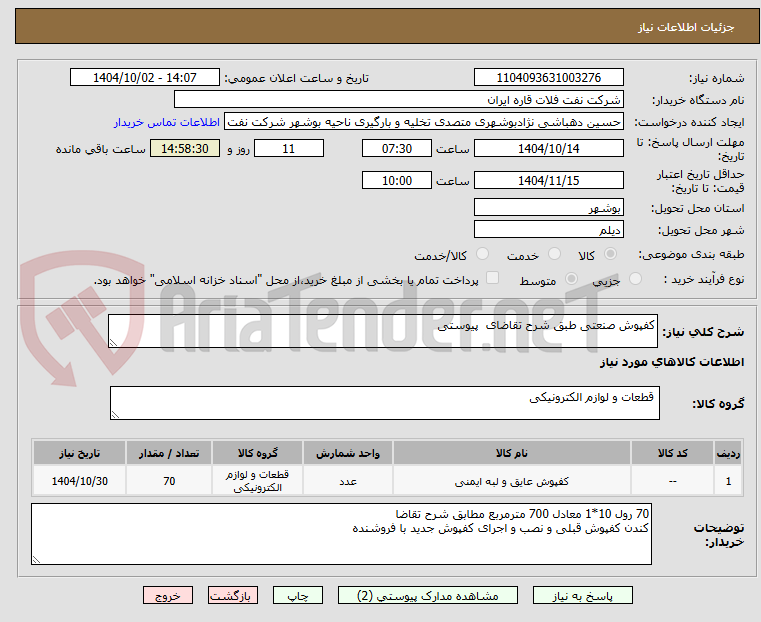Viewport: 761px width, 622px height.
Task: Click the جزئیات اطلاعات نیاز header title
Action: click(x=685, y=27)
